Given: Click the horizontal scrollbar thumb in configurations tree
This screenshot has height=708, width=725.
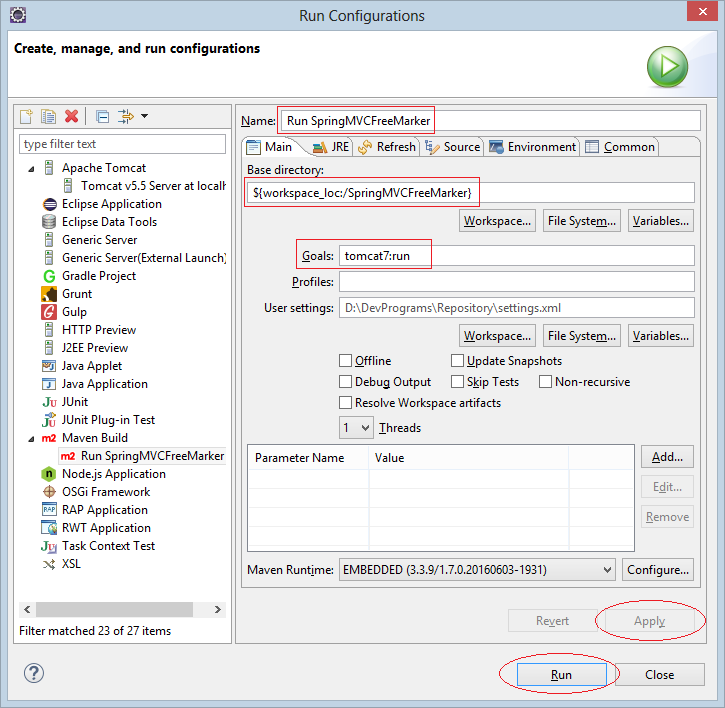Looking at the screenshot, I should coord(114,609).
